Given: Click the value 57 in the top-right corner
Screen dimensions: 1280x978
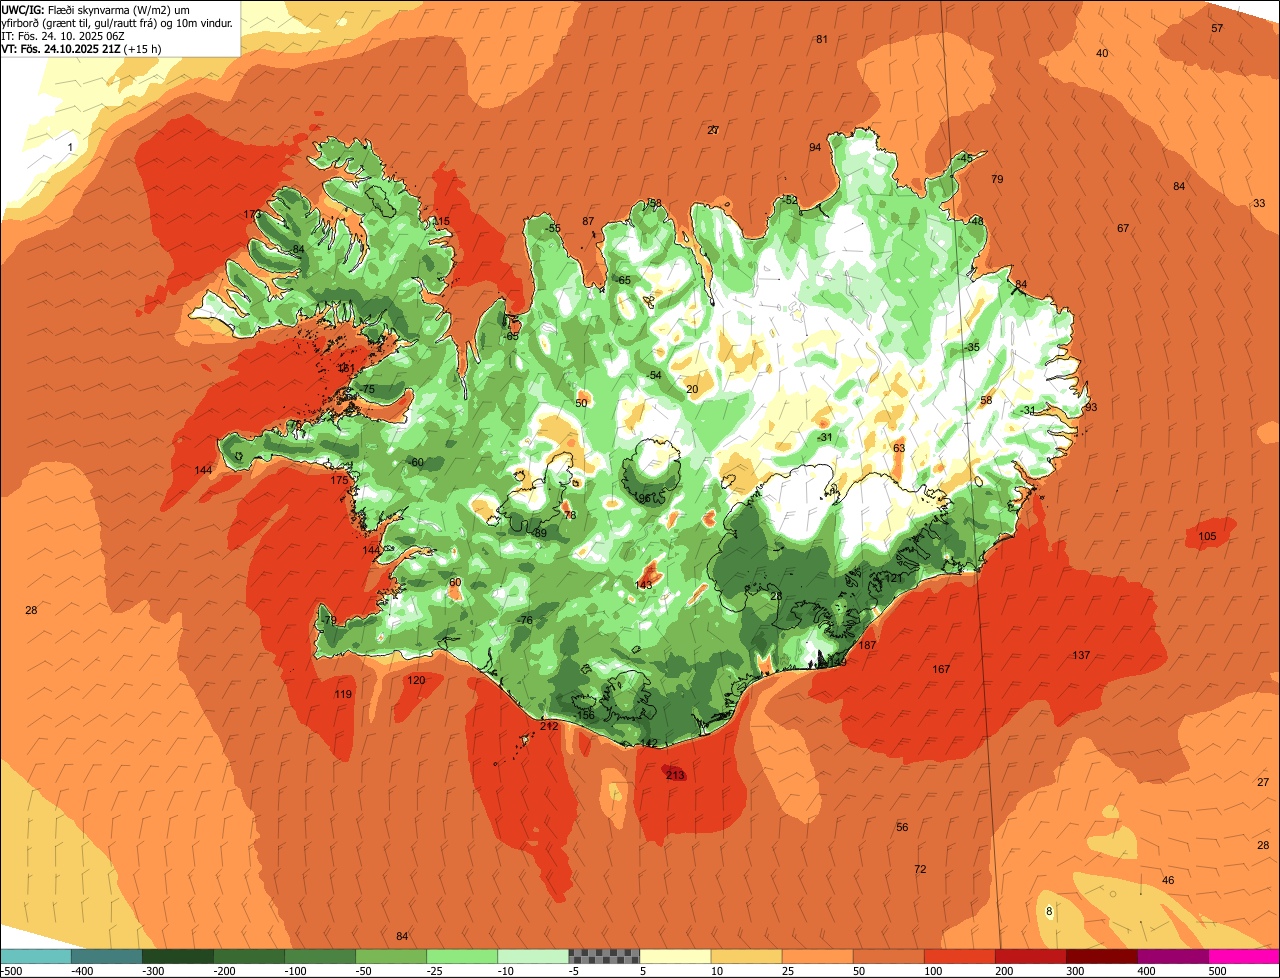Looking at the screenshot, I should (x=1217, y=28).
